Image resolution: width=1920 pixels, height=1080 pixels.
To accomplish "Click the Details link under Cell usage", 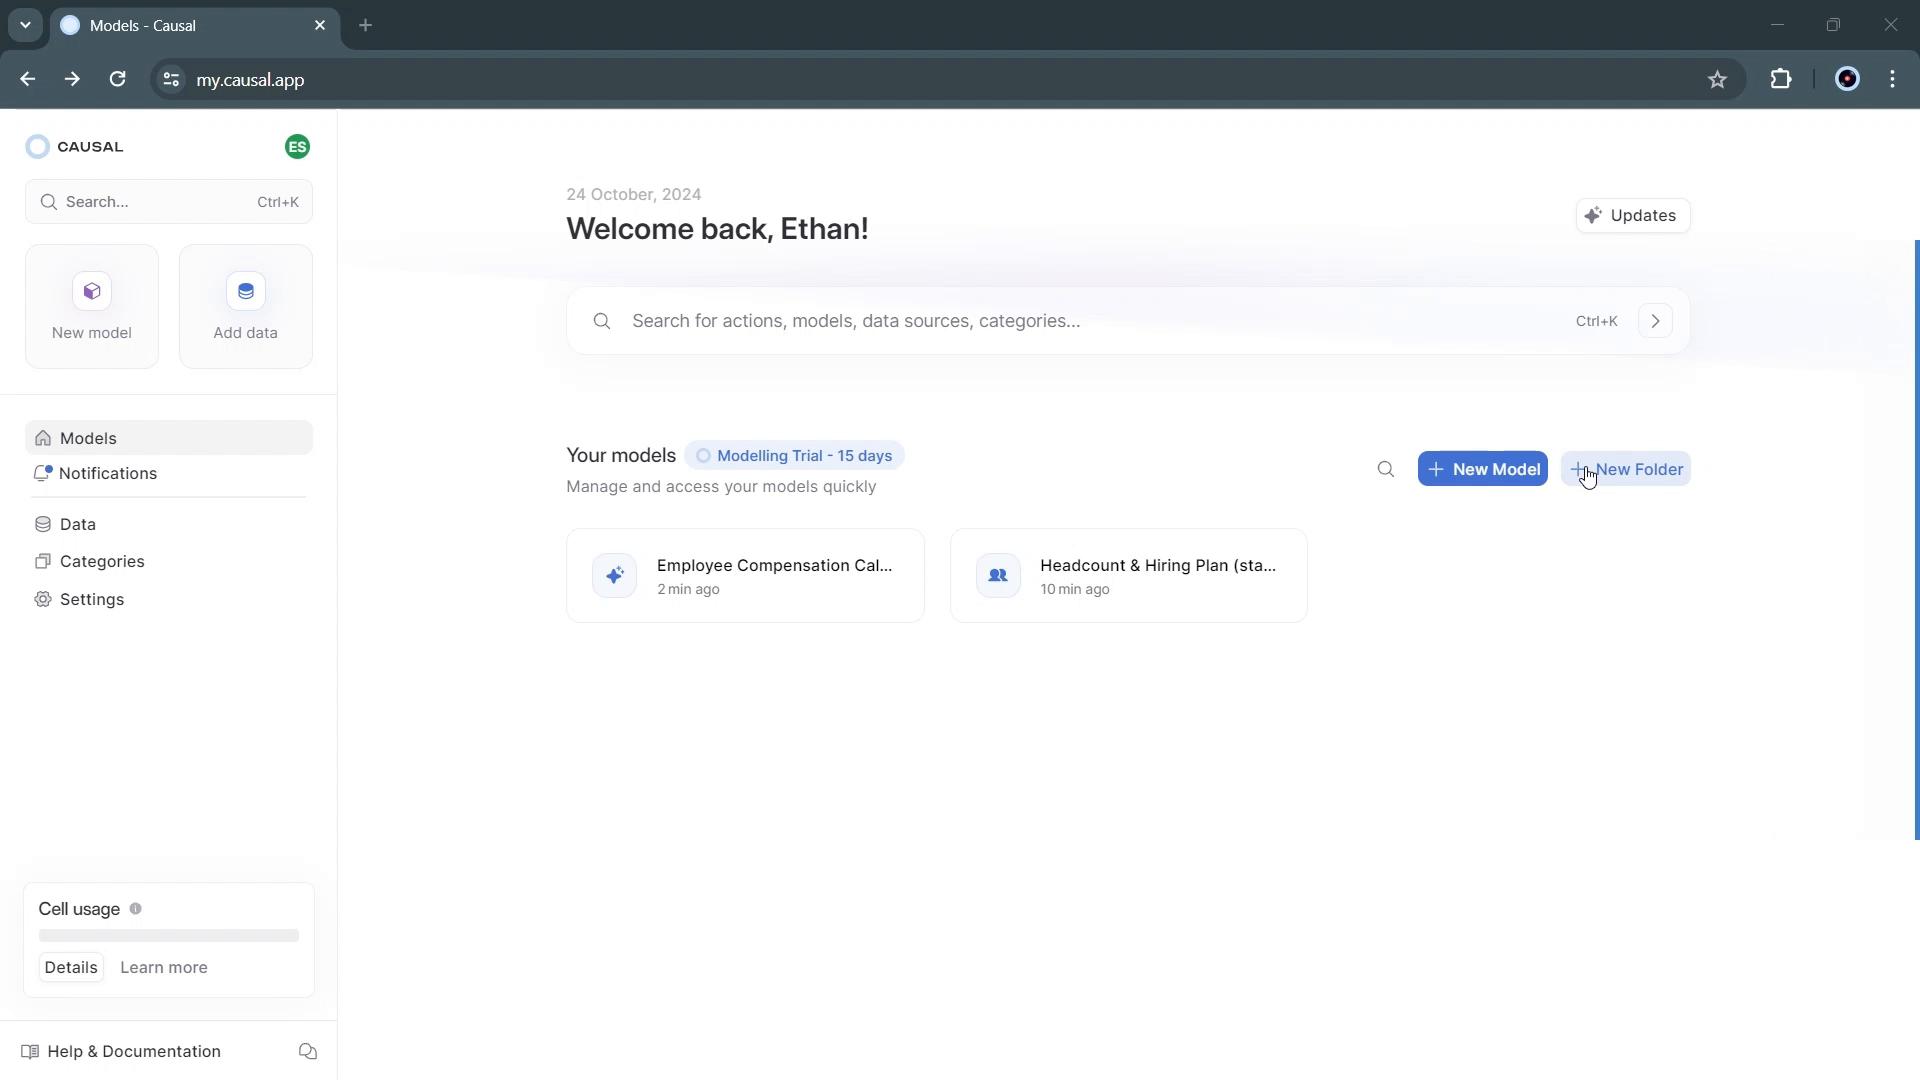I will tap(70, 967).
